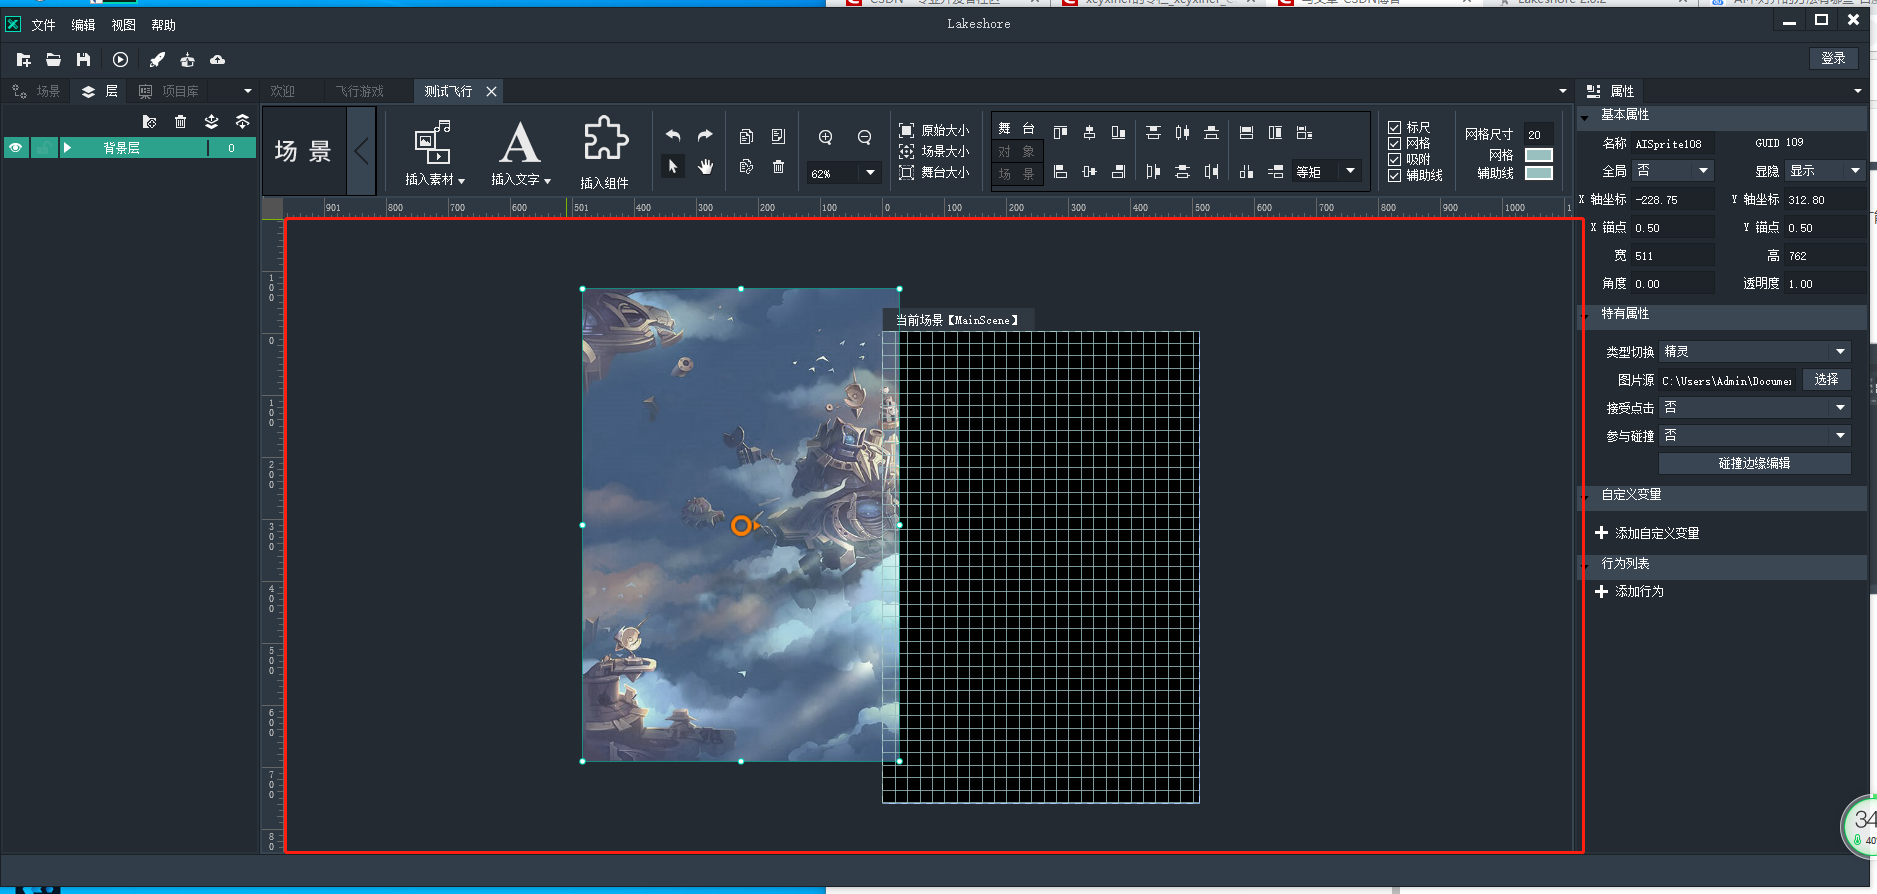Open the 接受点击 dropdown
This screenshot has height=894, width=1877.
[1755, 408]
